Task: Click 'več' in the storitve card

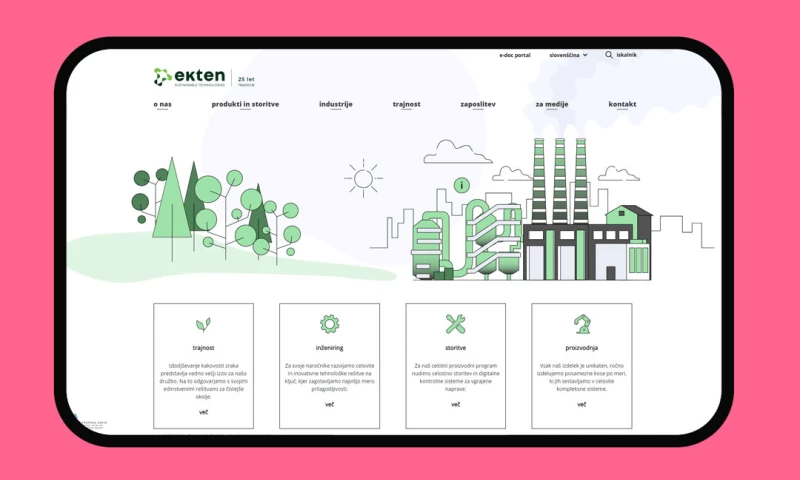Action: [x=456, y=405]
